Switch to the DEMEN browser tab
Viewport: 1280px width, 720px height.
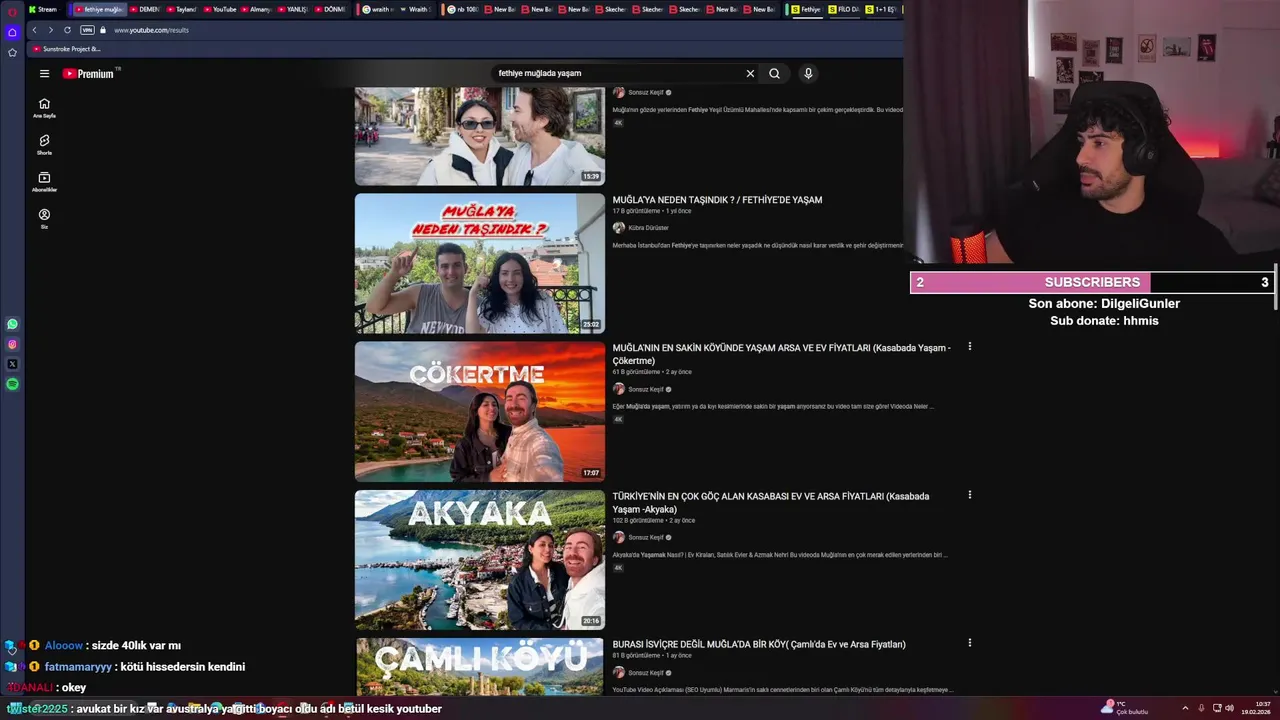[x=144, y=9]
